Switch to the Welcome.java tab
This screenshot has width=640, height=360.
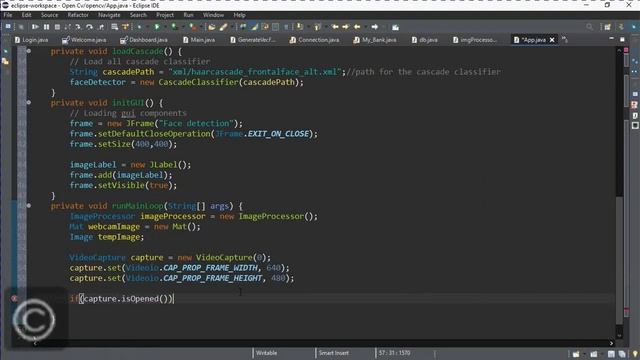click(x=84, y=40)
